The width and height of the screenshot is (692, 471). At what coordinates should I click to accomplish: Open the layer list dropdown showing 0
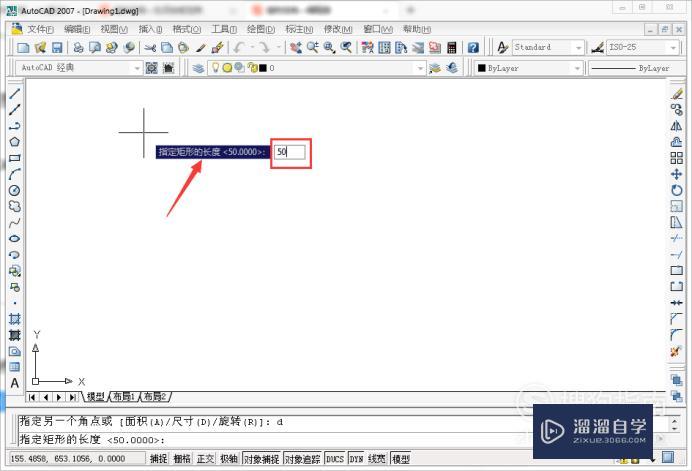(x=420, y=68)
